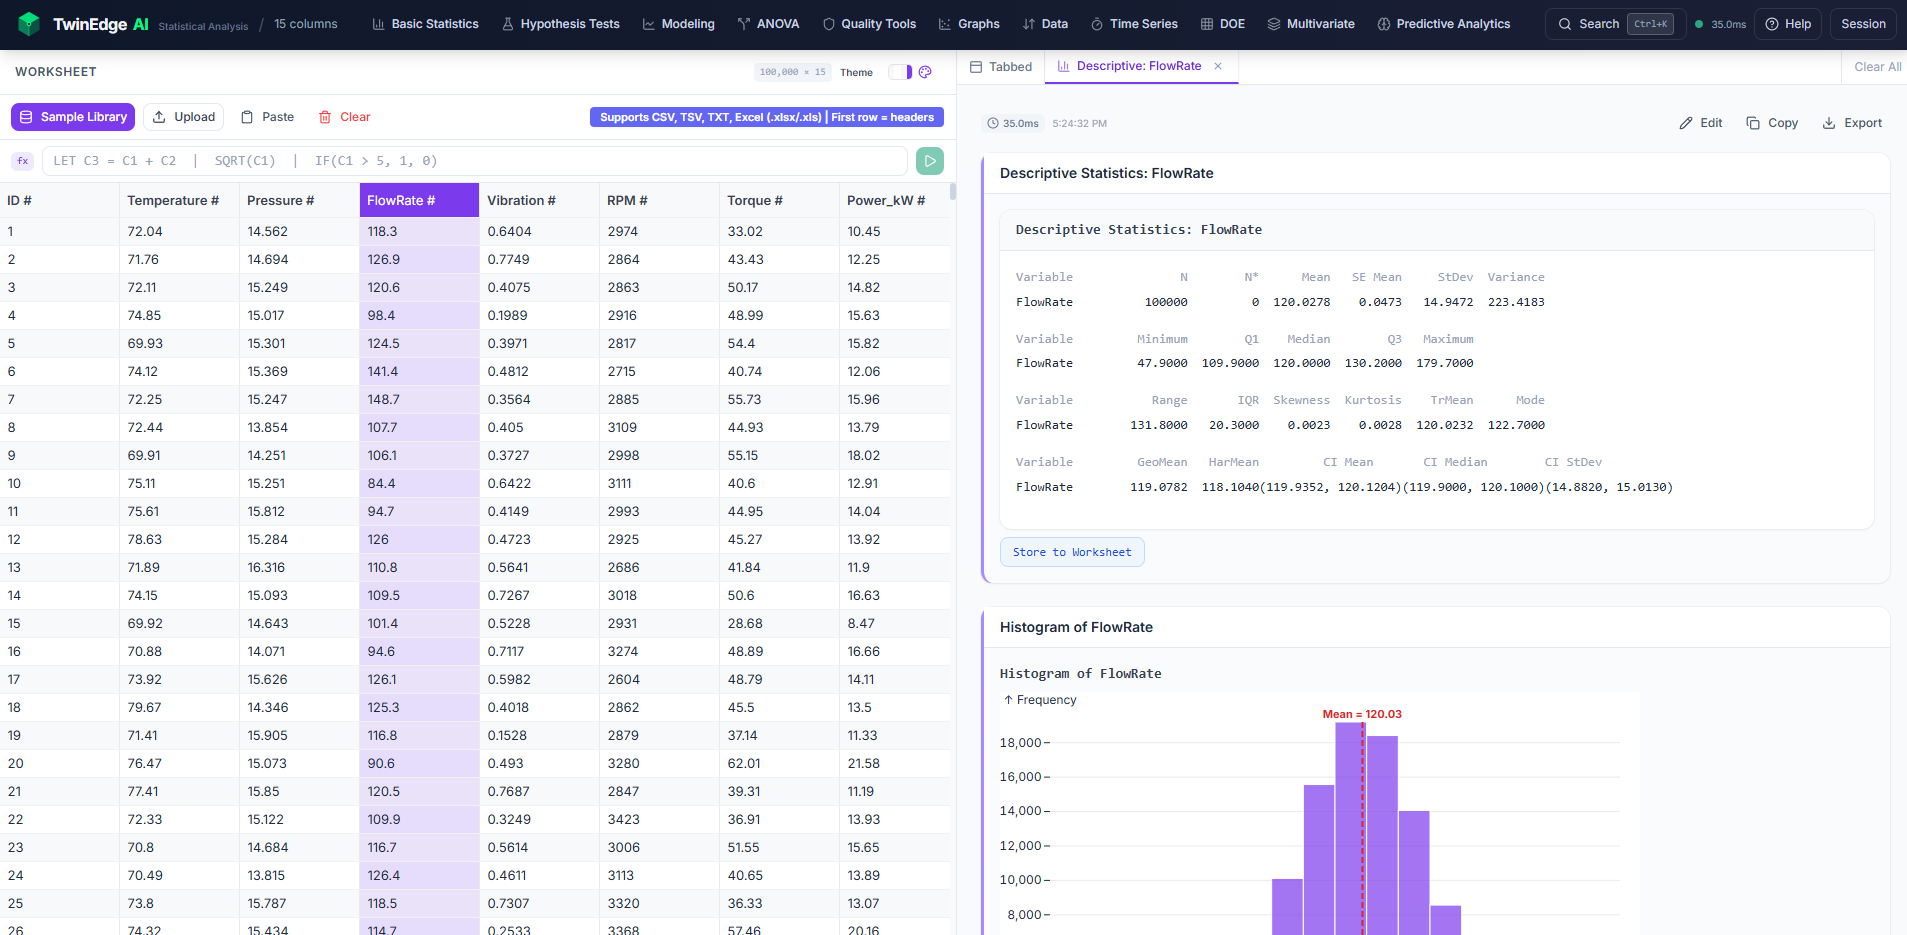The width and height of the screenshot is (1907, 935).
Task: Click the fx formula icon
Action: (x=23, y=160)
